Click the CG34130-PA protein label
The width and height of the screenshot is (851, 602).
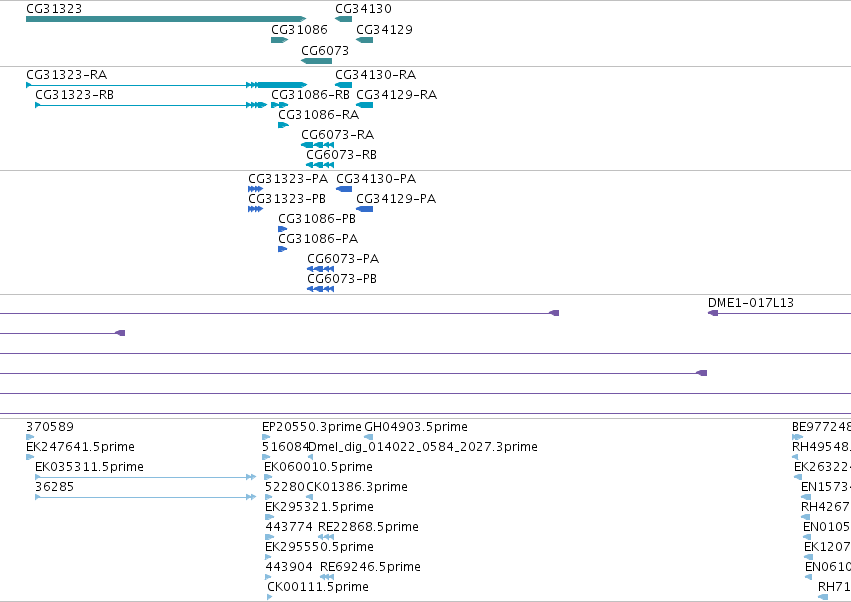tap(376, 179)
